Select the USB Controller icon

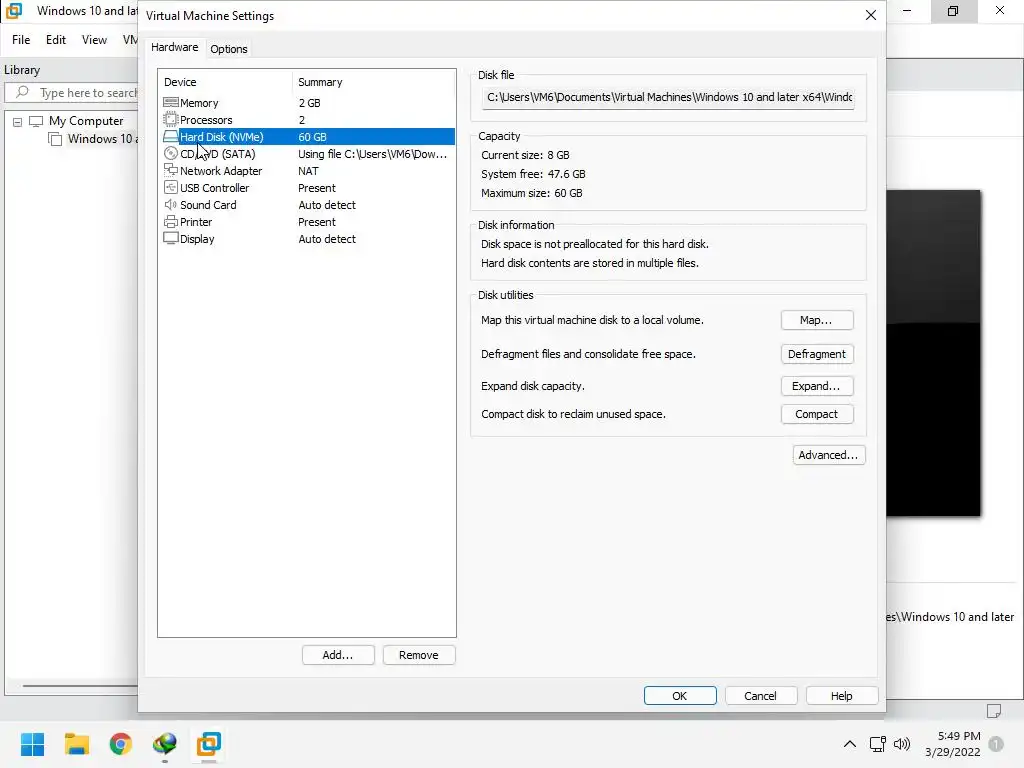[170, 187]
